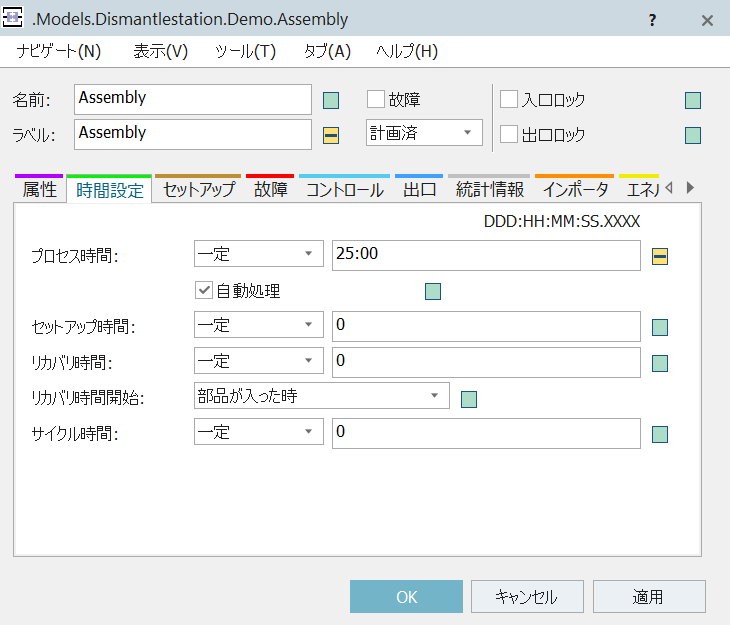Toggle inheritance square beside 入口ロック

(693, 100)
